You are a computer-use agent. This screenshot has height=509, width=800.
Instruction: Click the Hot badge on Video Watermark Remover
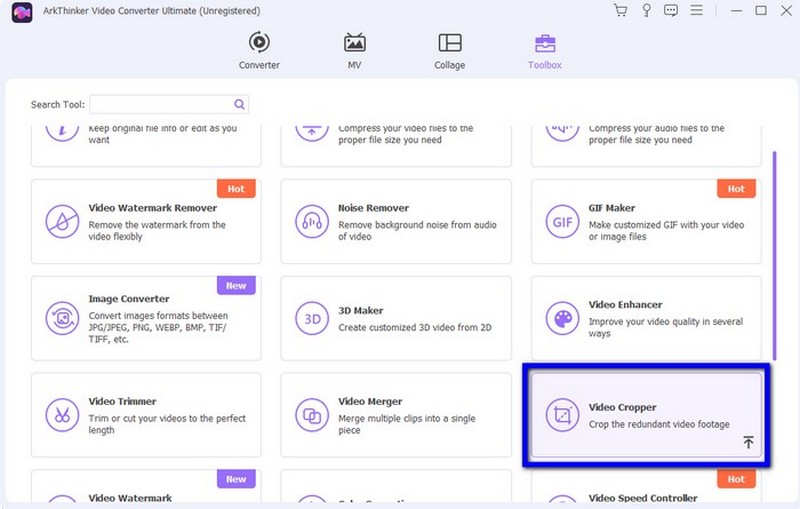pyautogui.click(x=236, y=189)
